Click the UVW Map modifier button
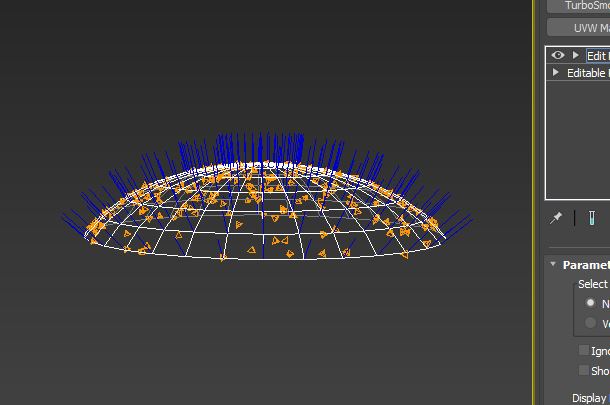Image resolution: width=610 pixels, height=405 pixels. tap(580, 28)
